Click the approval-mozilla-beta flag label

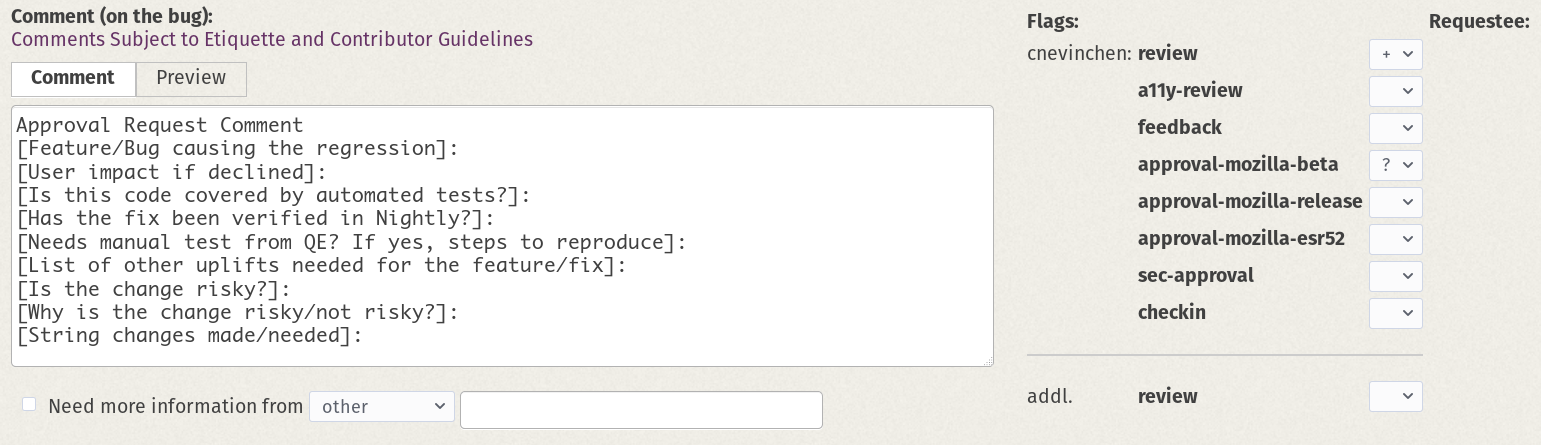(x=1238, y=164)
